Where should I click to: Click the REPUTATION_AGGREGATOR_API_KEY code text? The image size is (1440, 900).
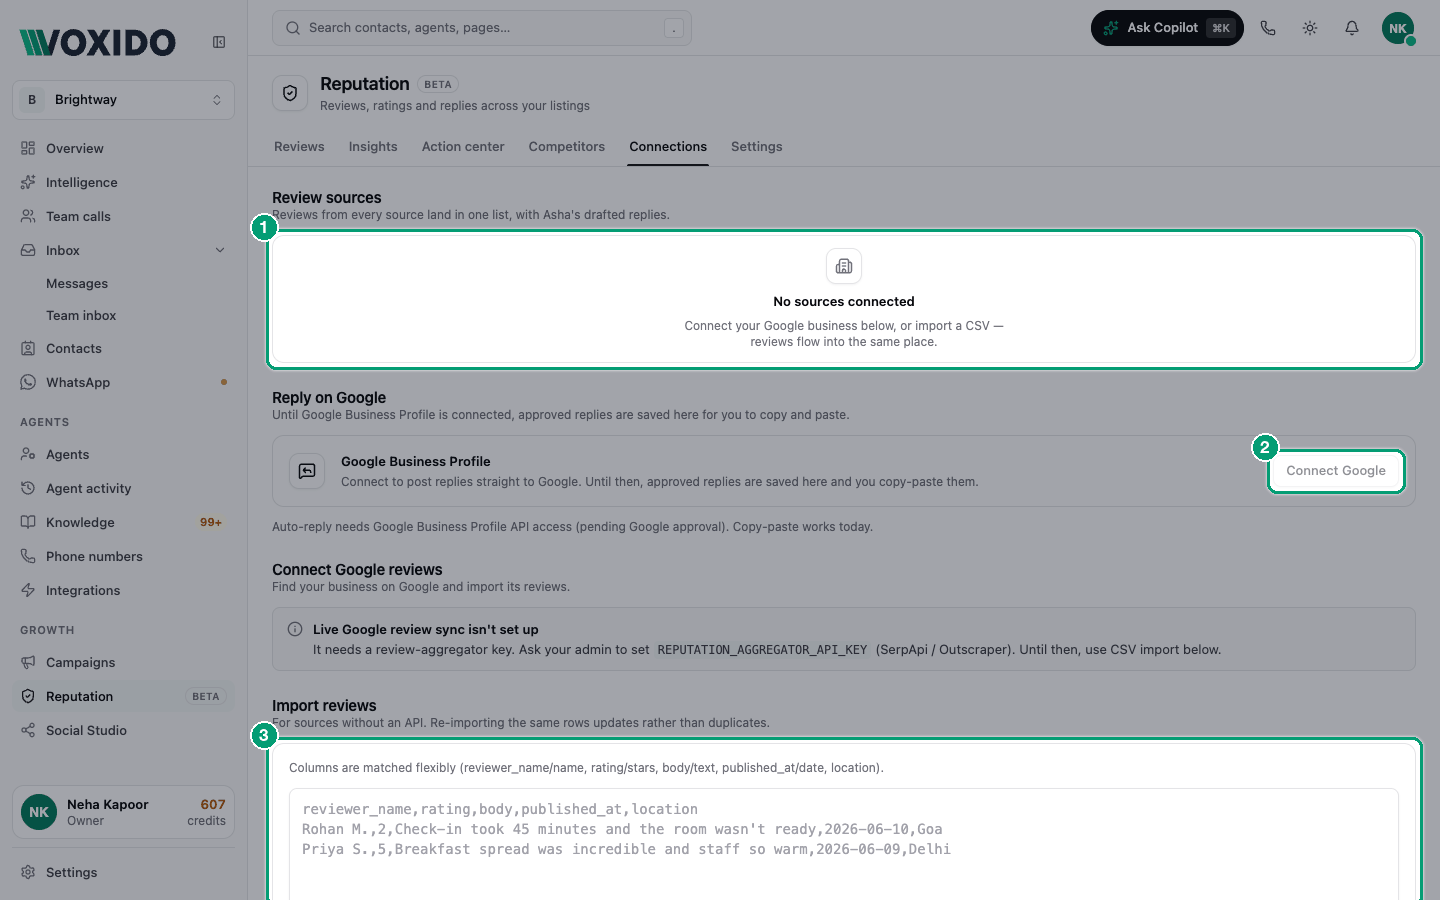pyautogui.click(x=762, y=650)
